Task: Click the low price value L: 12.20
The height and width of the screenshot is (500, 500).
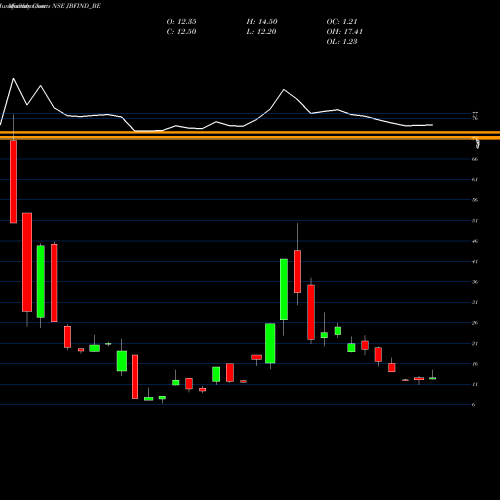Action: pos(261,32)
